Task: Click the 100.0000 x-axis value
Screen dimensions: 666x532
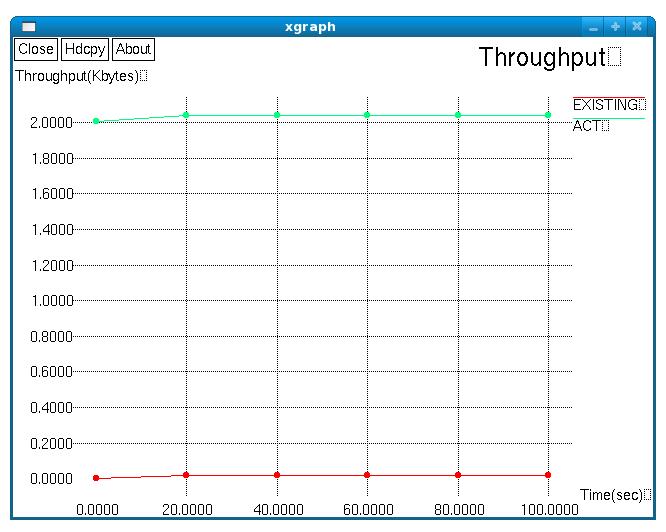Action: click(x=550, y=509)
